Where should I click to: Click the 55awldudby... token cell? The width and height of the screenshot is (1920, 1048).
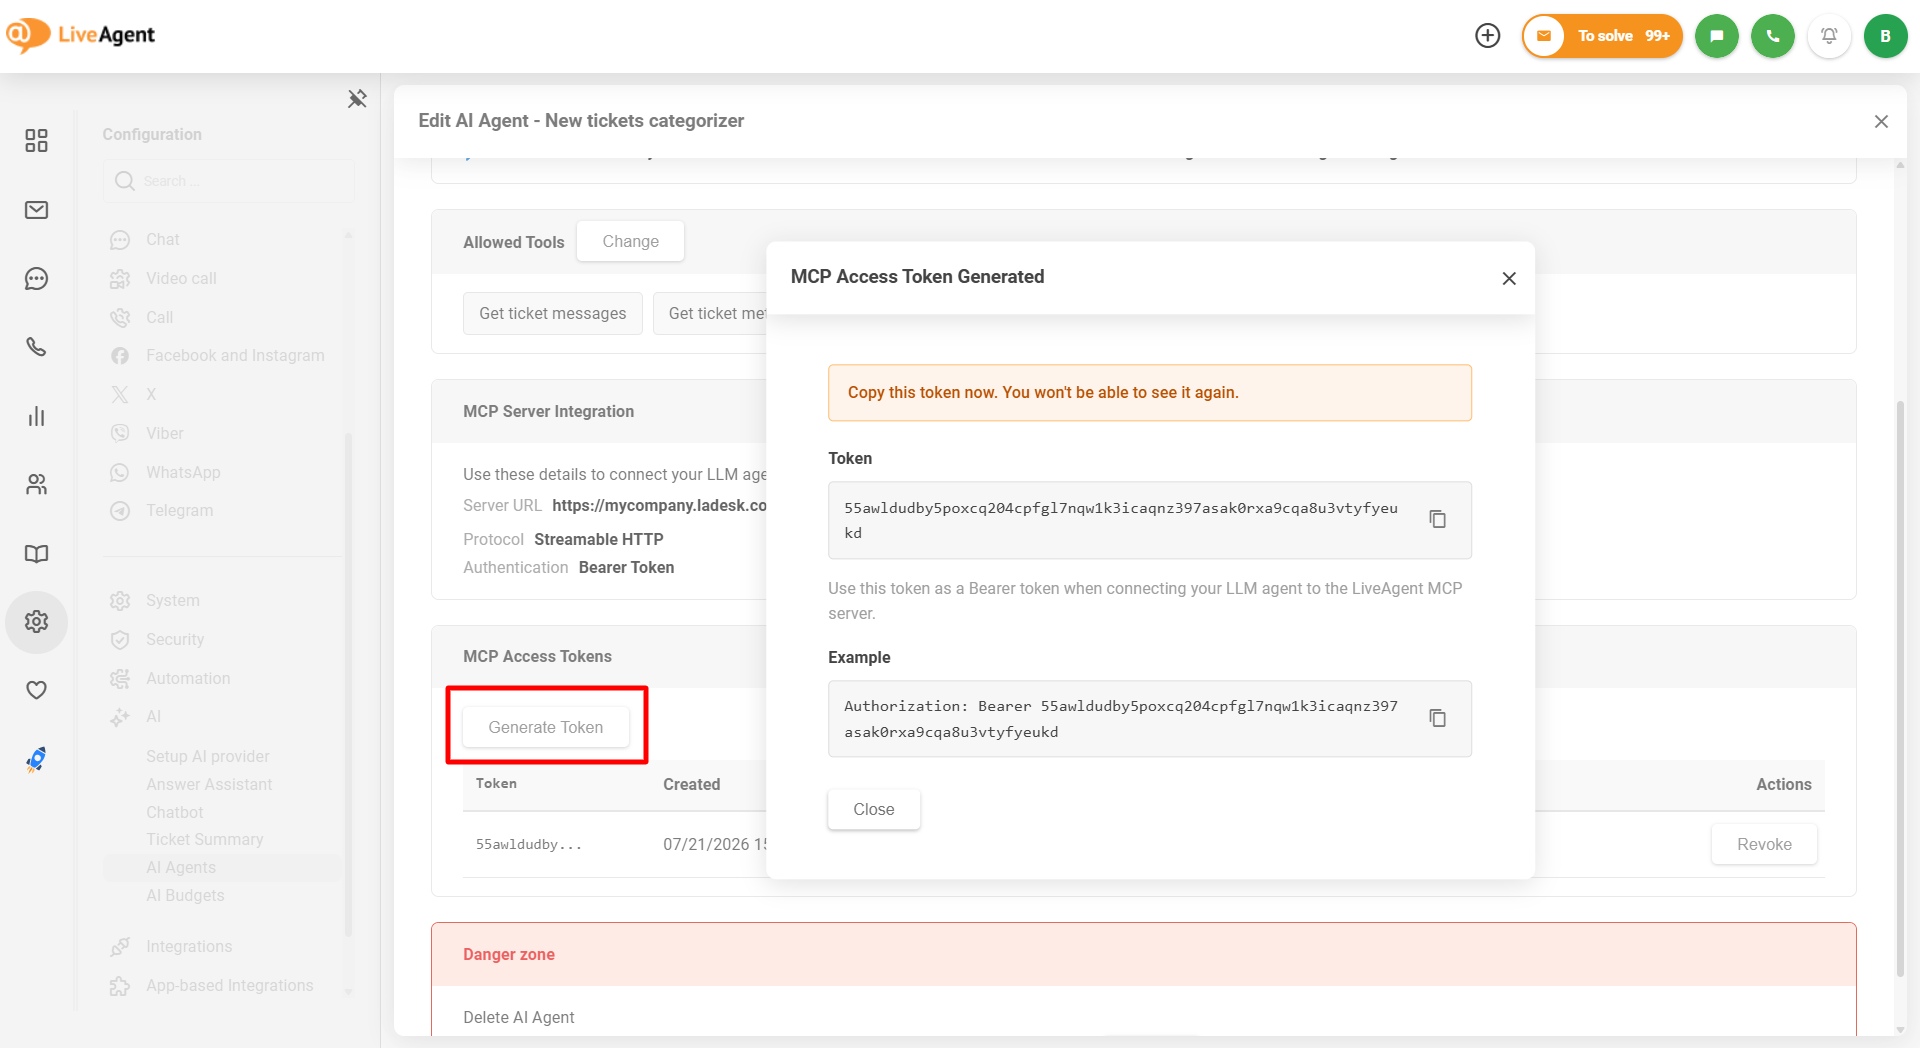528,845
